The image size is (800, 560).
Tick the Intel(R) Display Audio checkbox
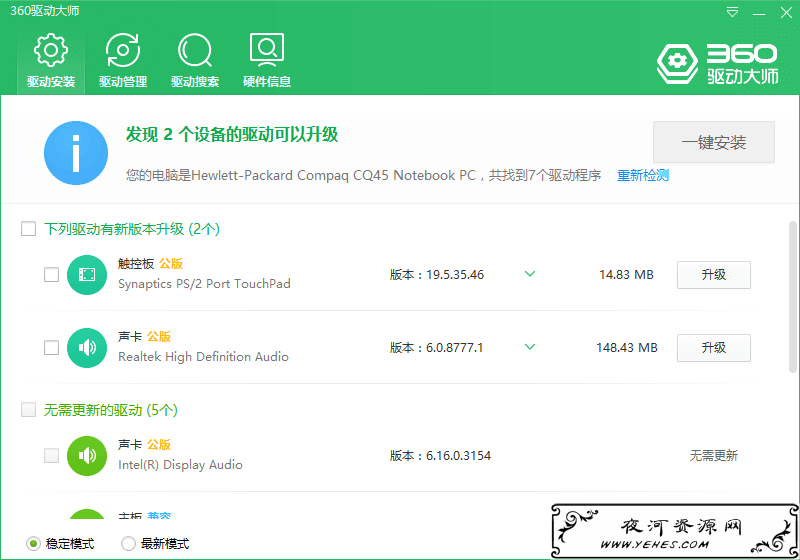click(52, 455)
